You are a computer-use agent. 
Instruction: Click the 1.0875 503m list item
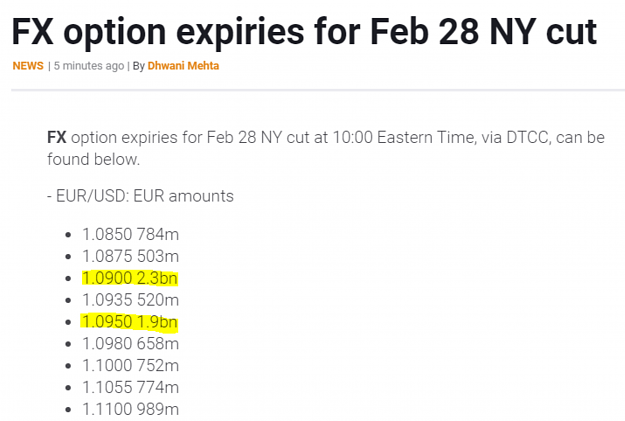click(x=131, y=256)
